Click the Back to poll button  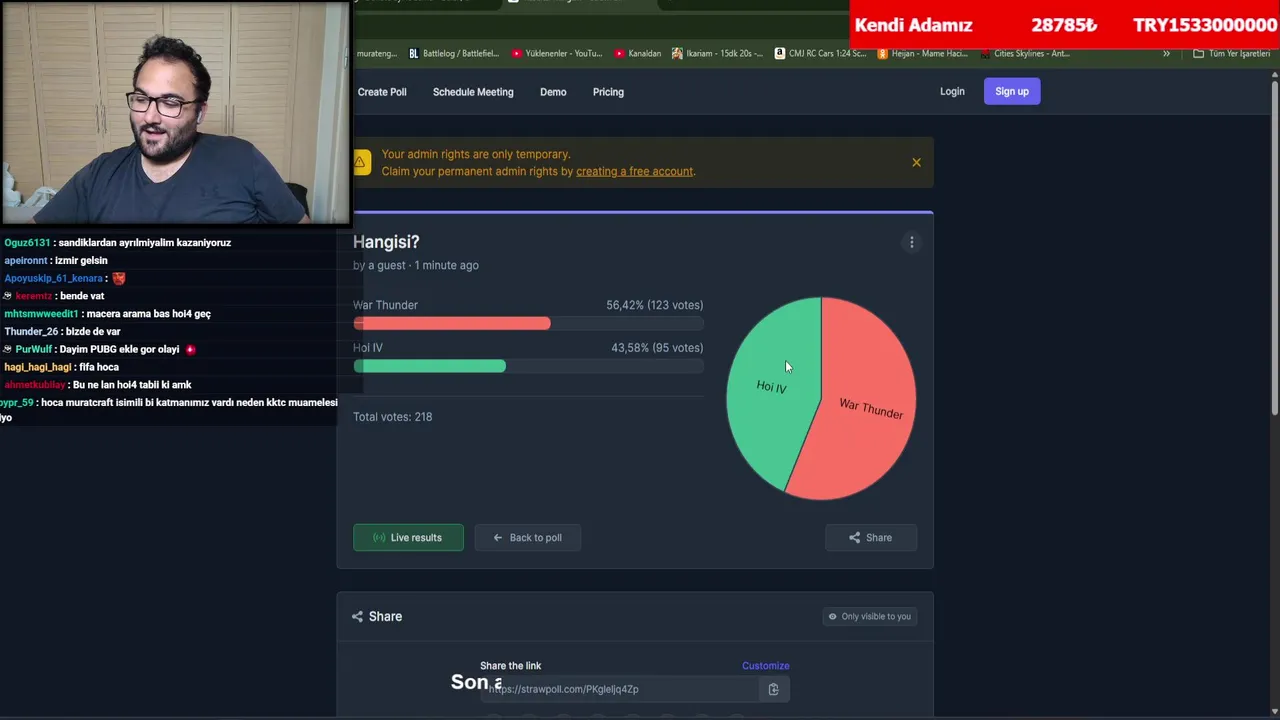click(527, 537)
